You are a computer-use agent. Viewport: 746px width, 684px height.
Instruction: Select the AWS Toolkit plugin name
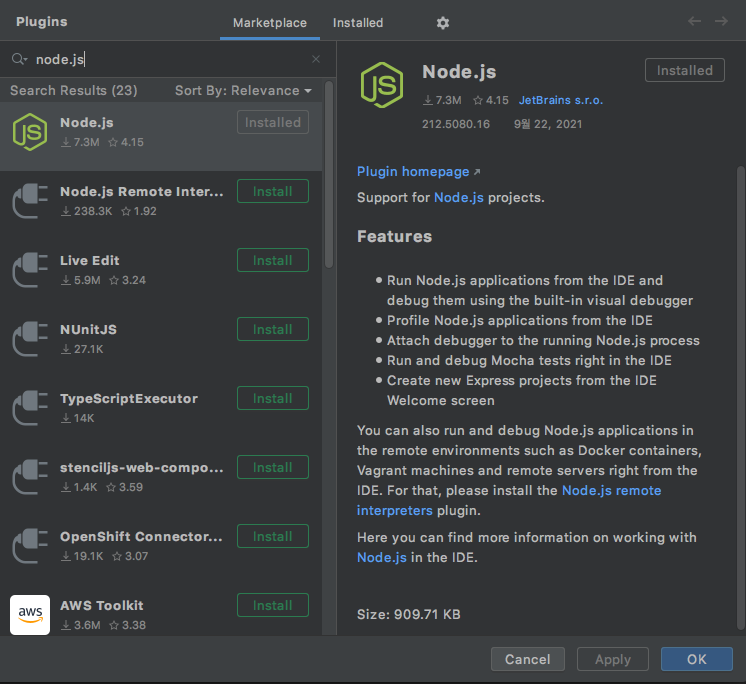(101, 606)
